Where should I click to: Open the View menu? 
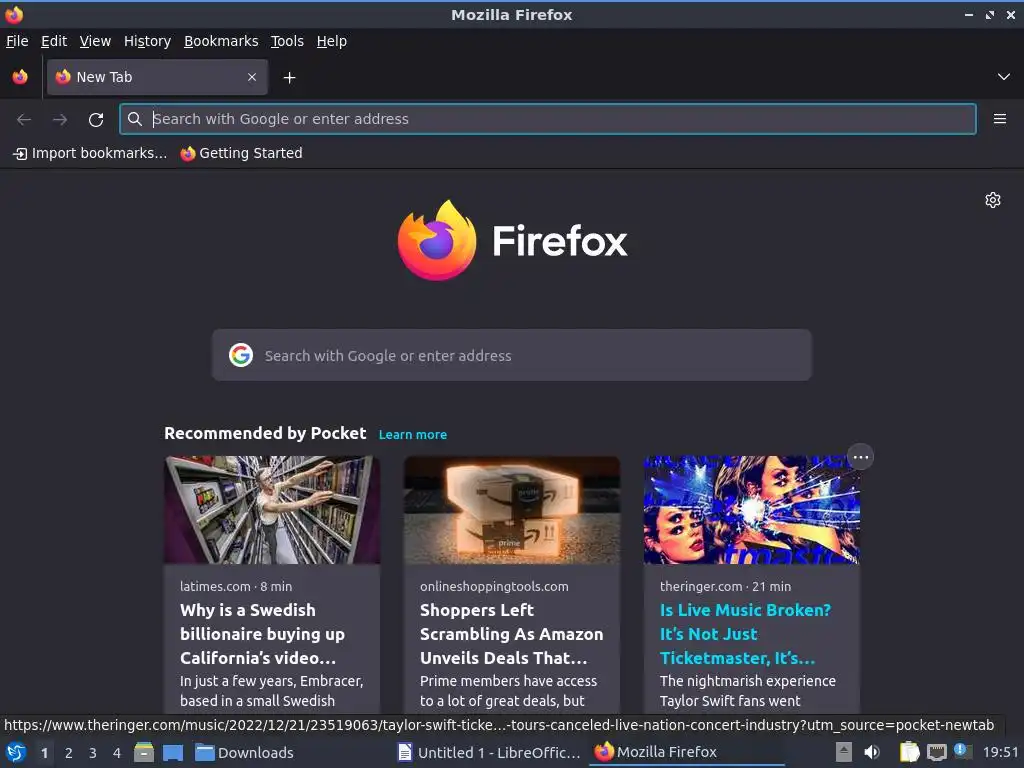pyautogui.click(x=95, y=41)
